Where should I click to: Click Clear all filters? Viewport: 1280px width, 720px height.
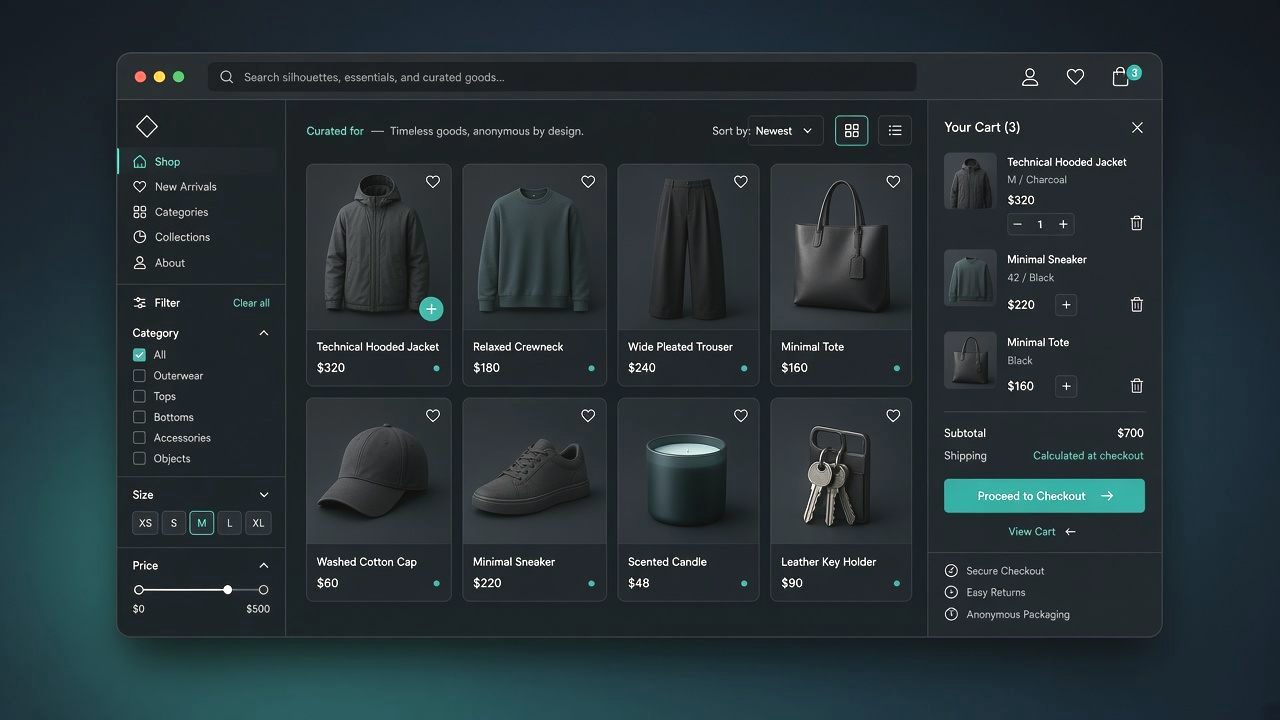251,303
